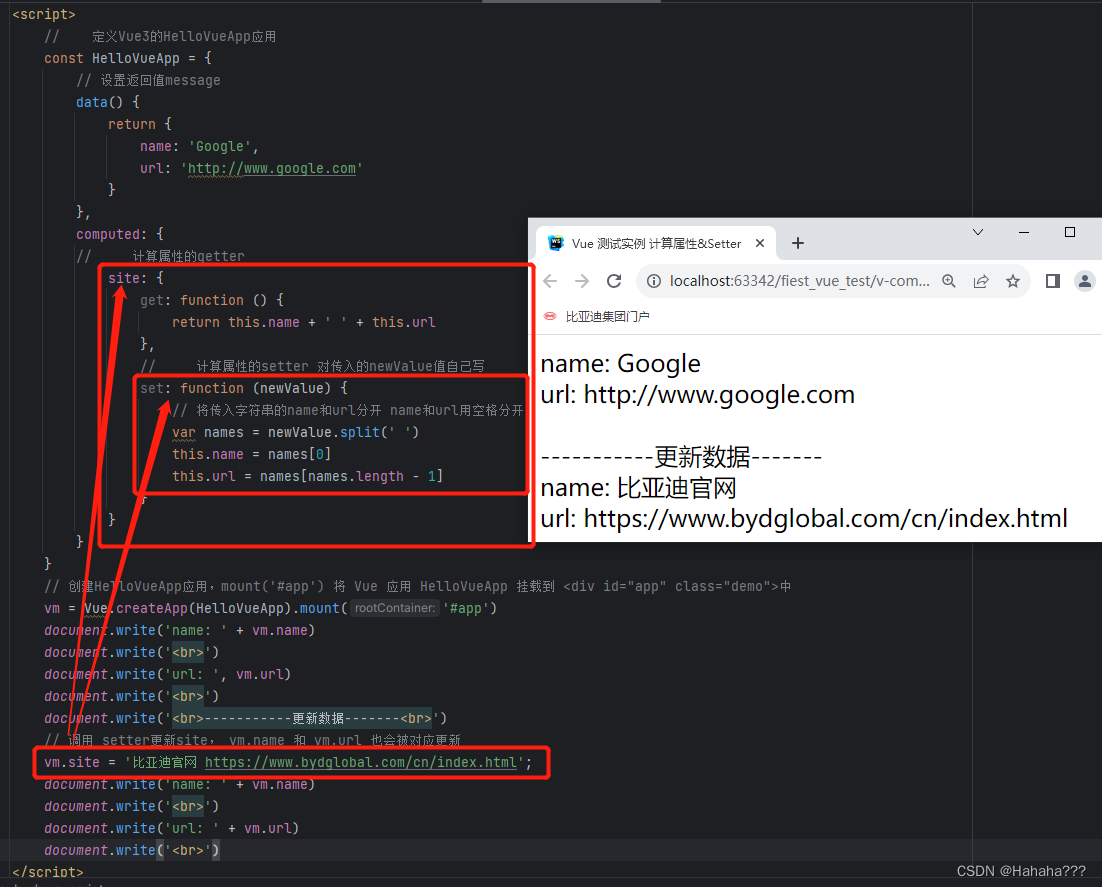The width and height of the screenshot is (1102, 887).
Task: Bookmark this page with star icon
Action: tap(1013, 281)
